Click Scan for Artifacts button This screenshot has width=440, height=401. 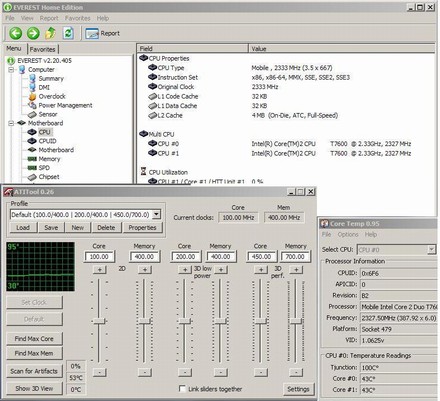tap(34, 371)
